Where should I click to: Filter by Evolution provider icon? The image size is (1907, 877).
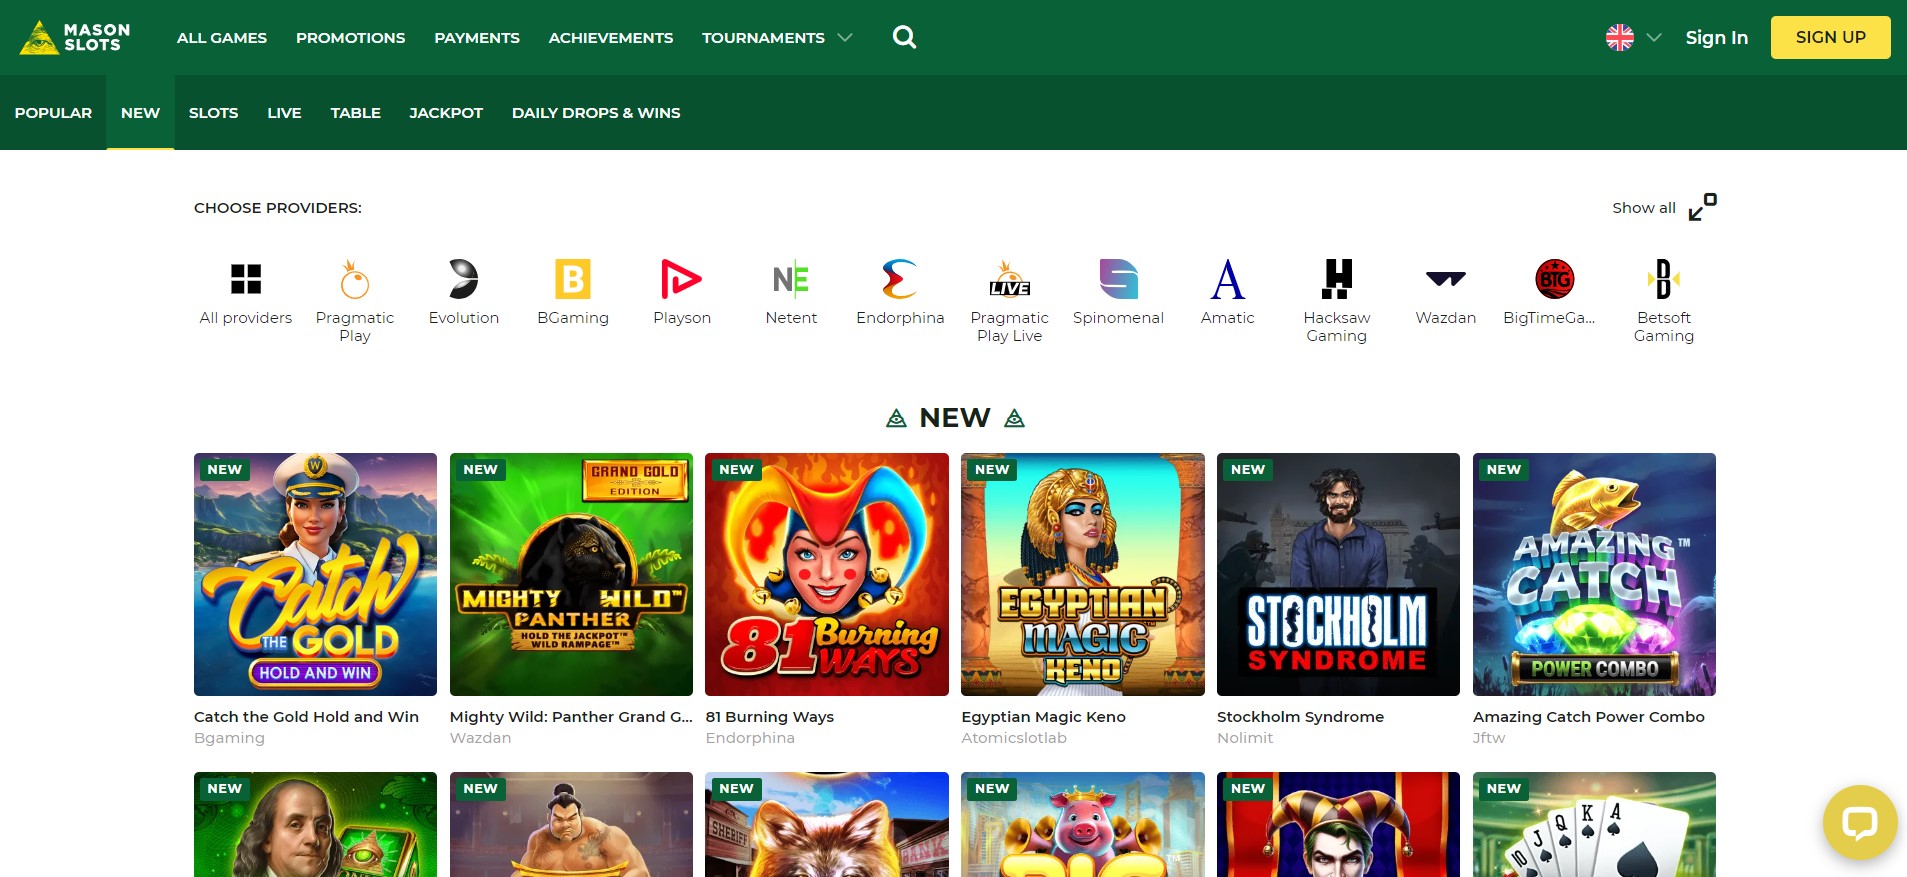(x=464, y=279)
